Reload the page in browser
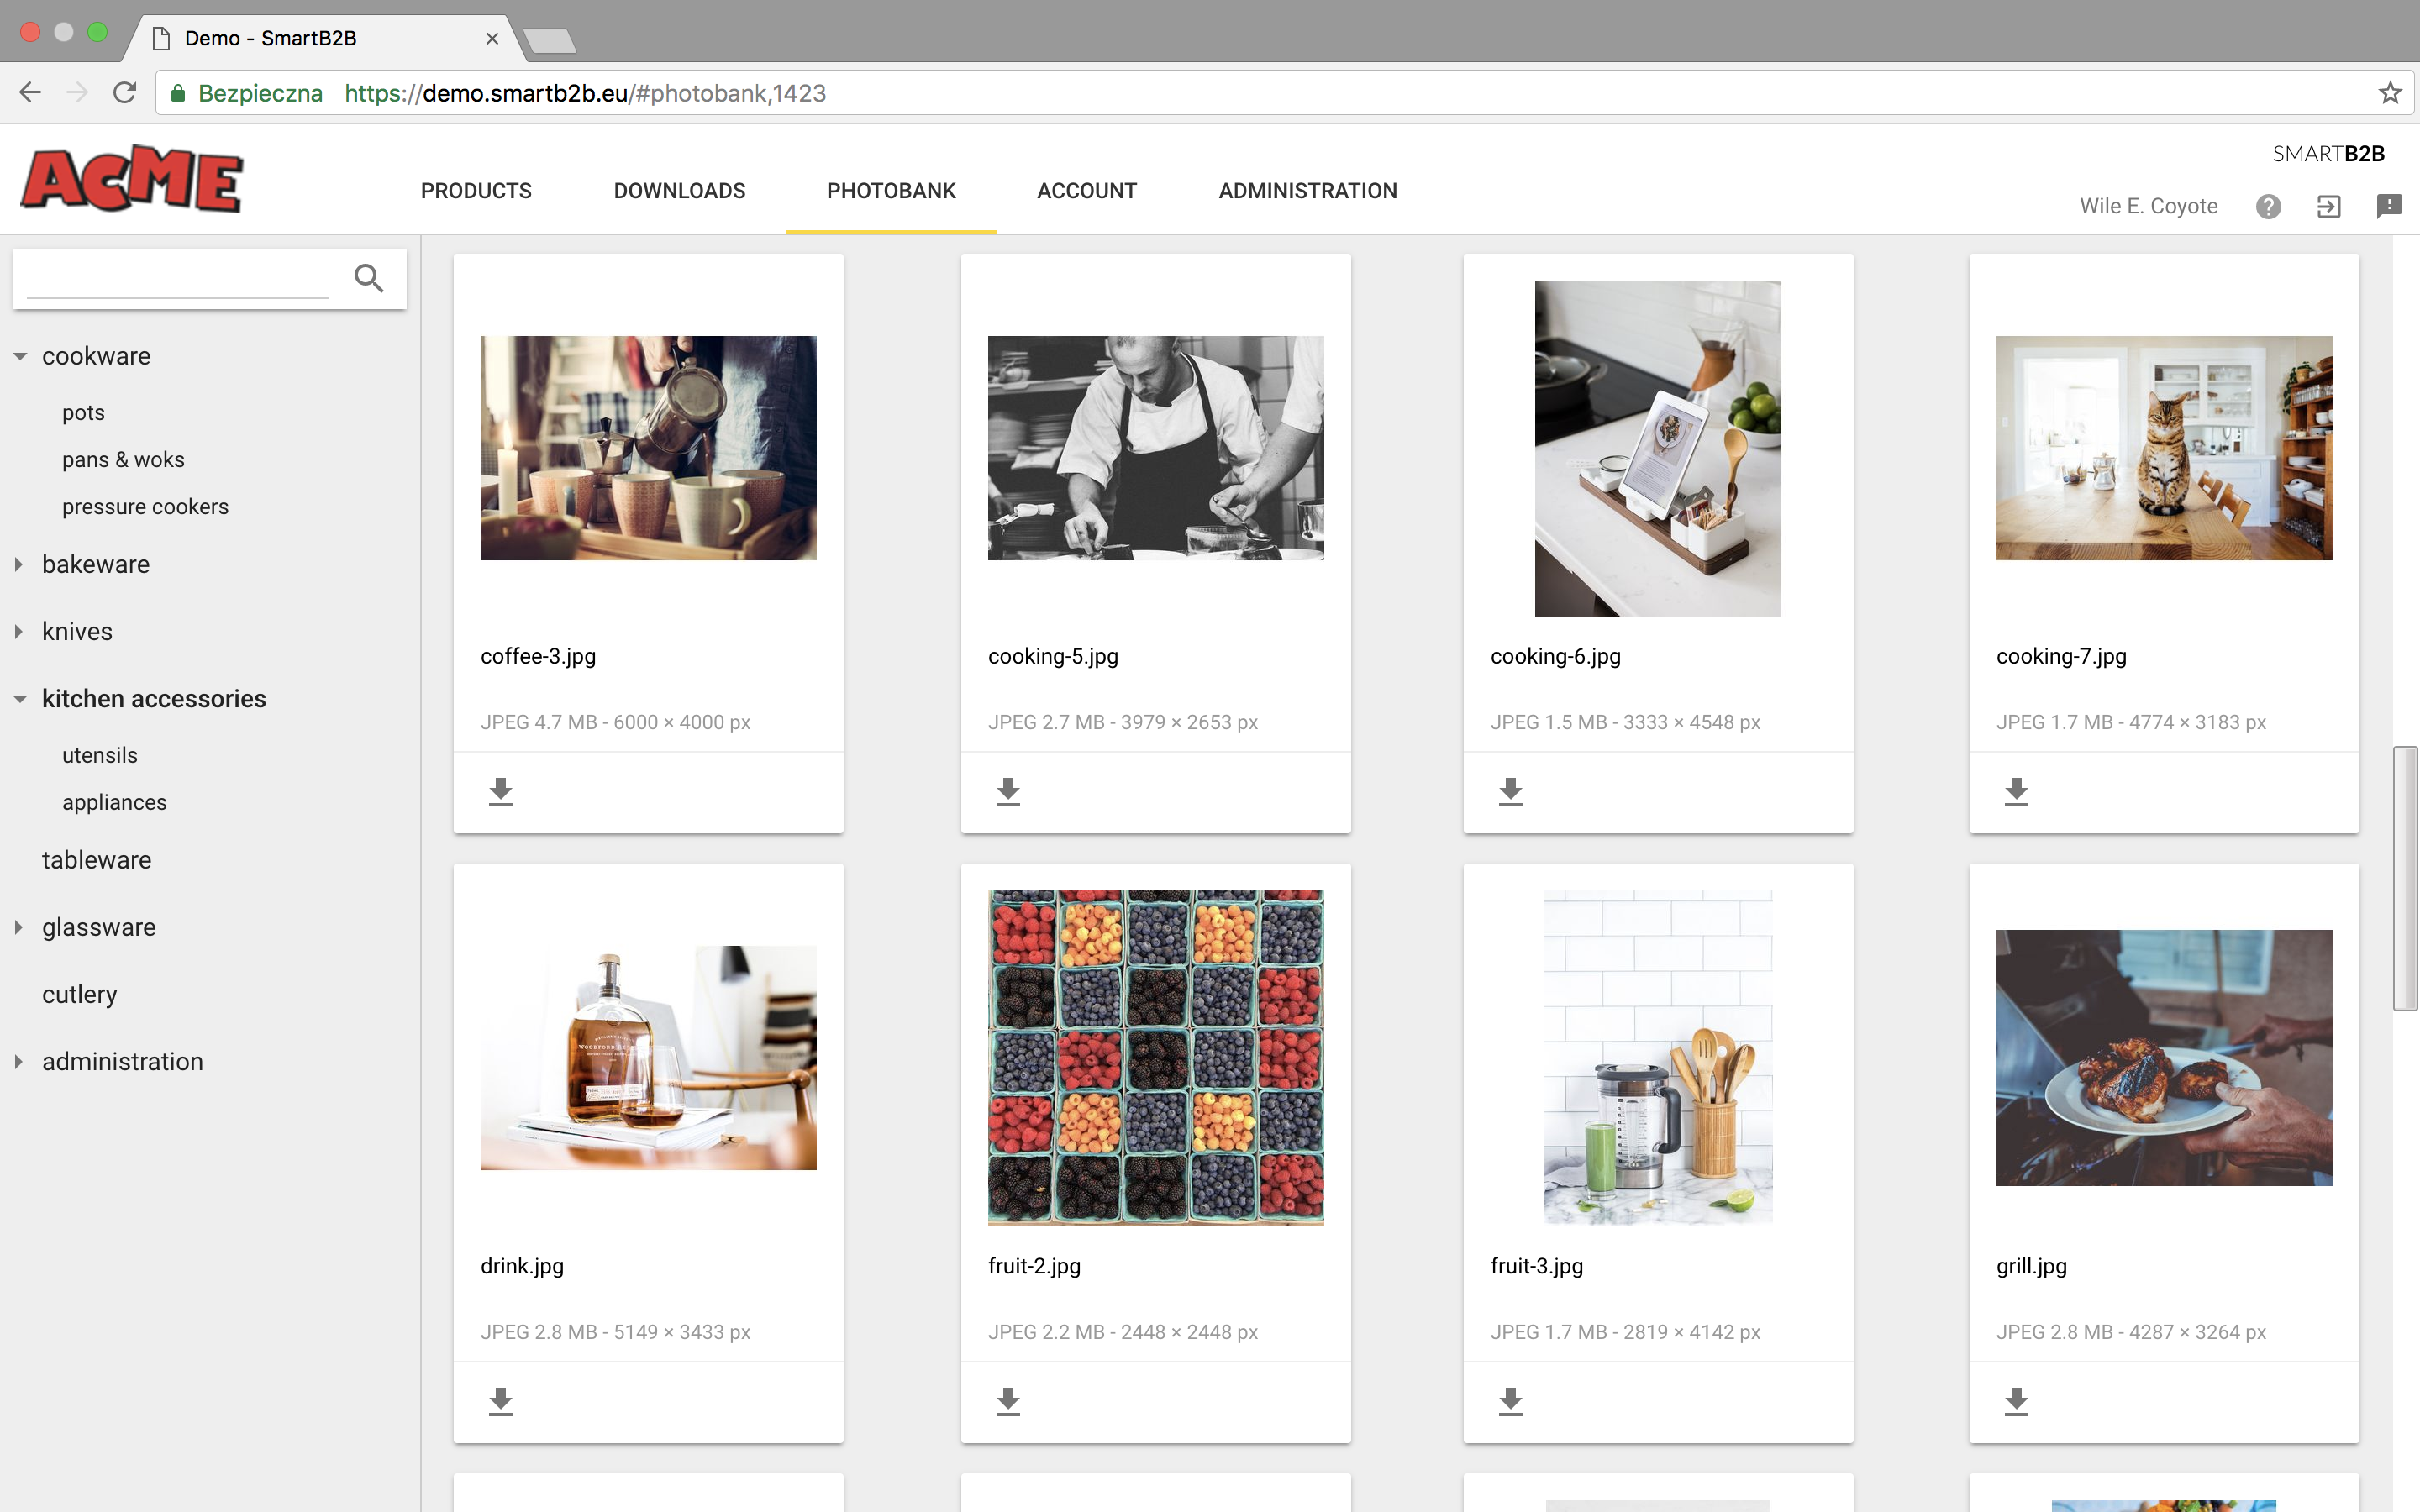 coord(125,93)
